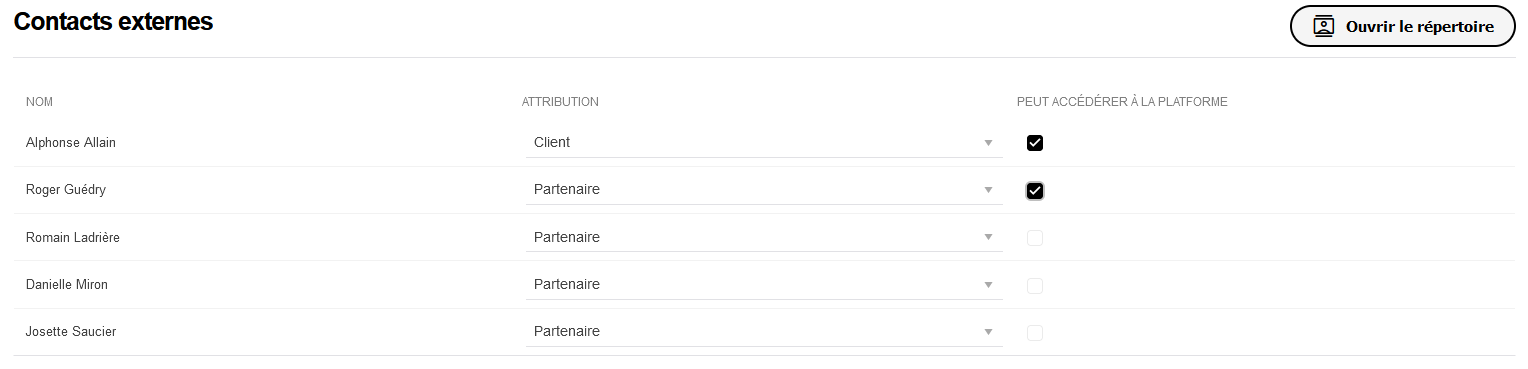Tick platform access checkbox for Danielle Miron
The image size is (1528, 369).
(x=1035, y=285)
